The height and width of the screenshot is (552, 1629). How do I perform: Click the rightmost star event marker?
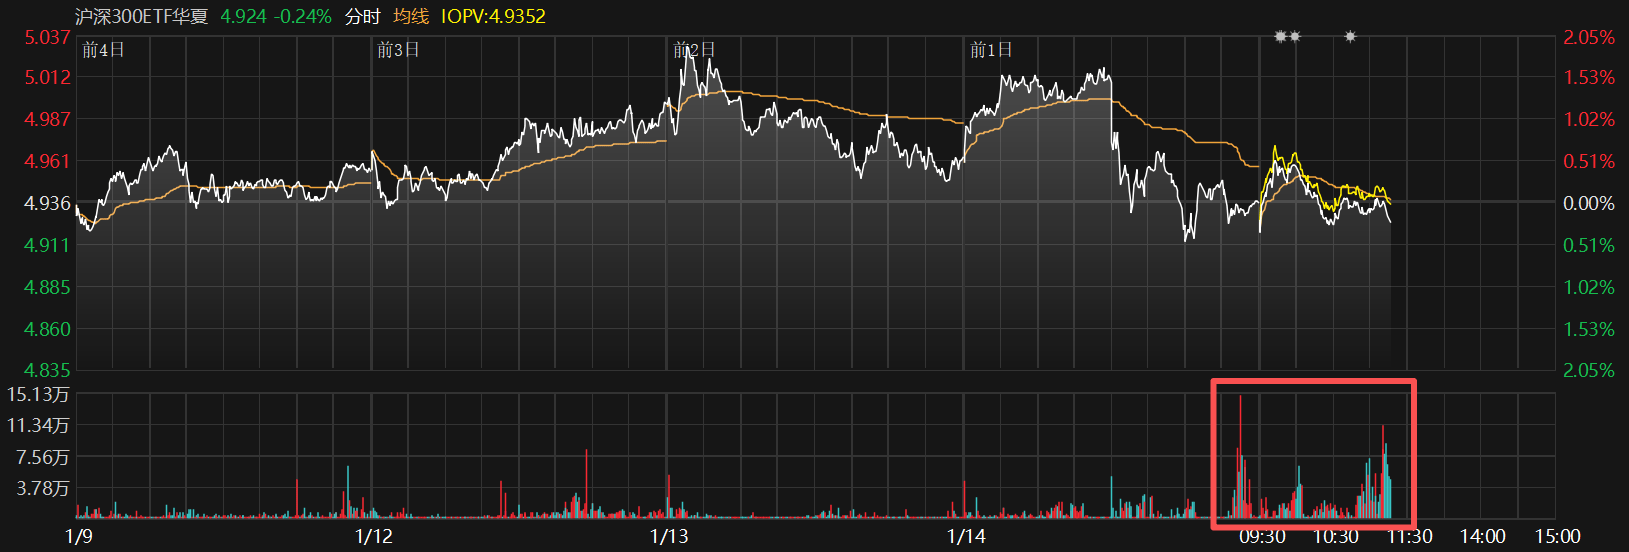click(x=1350, y=37)
